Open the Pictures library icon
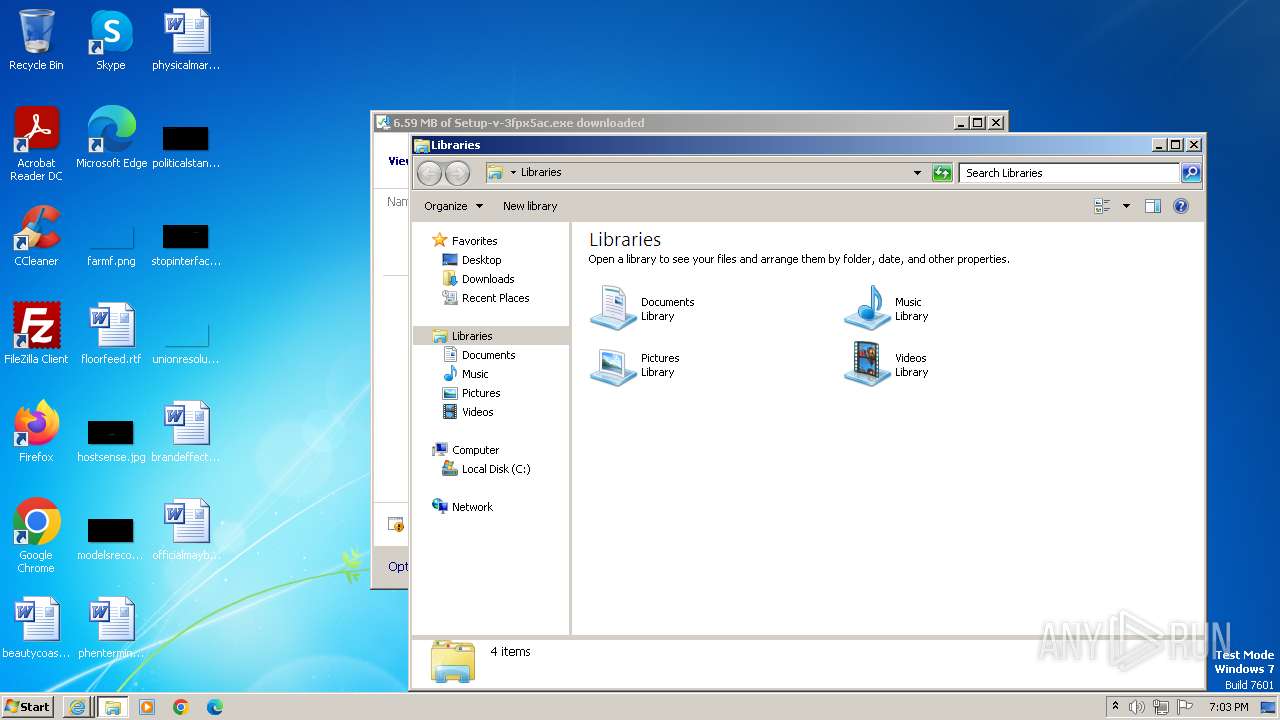1280x720 pixels. [614, 365]
